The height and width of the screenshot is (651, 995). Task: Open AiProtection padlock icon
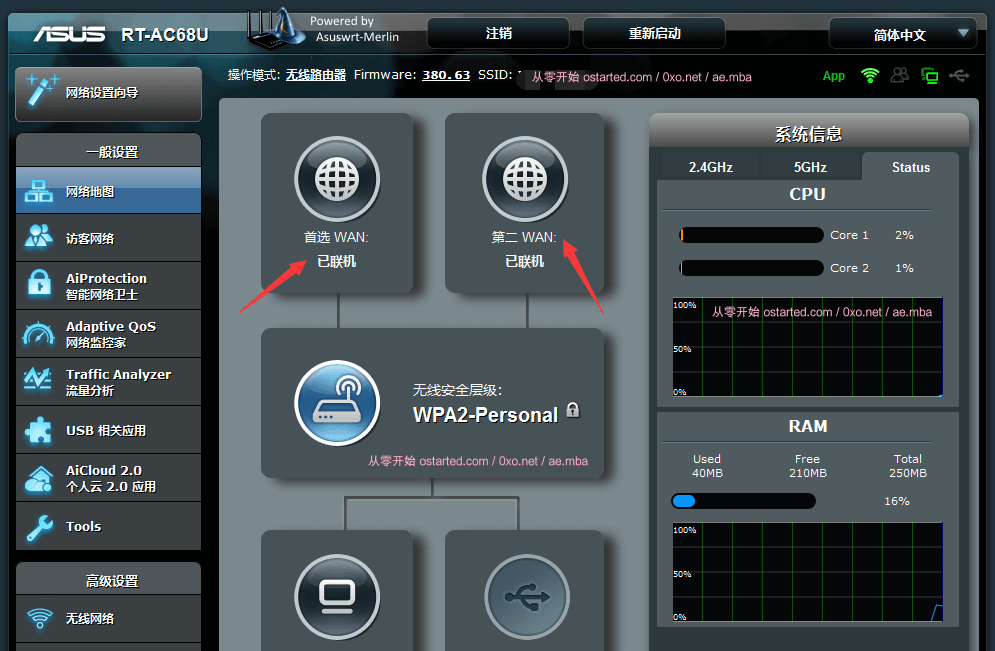pos(39,283)
